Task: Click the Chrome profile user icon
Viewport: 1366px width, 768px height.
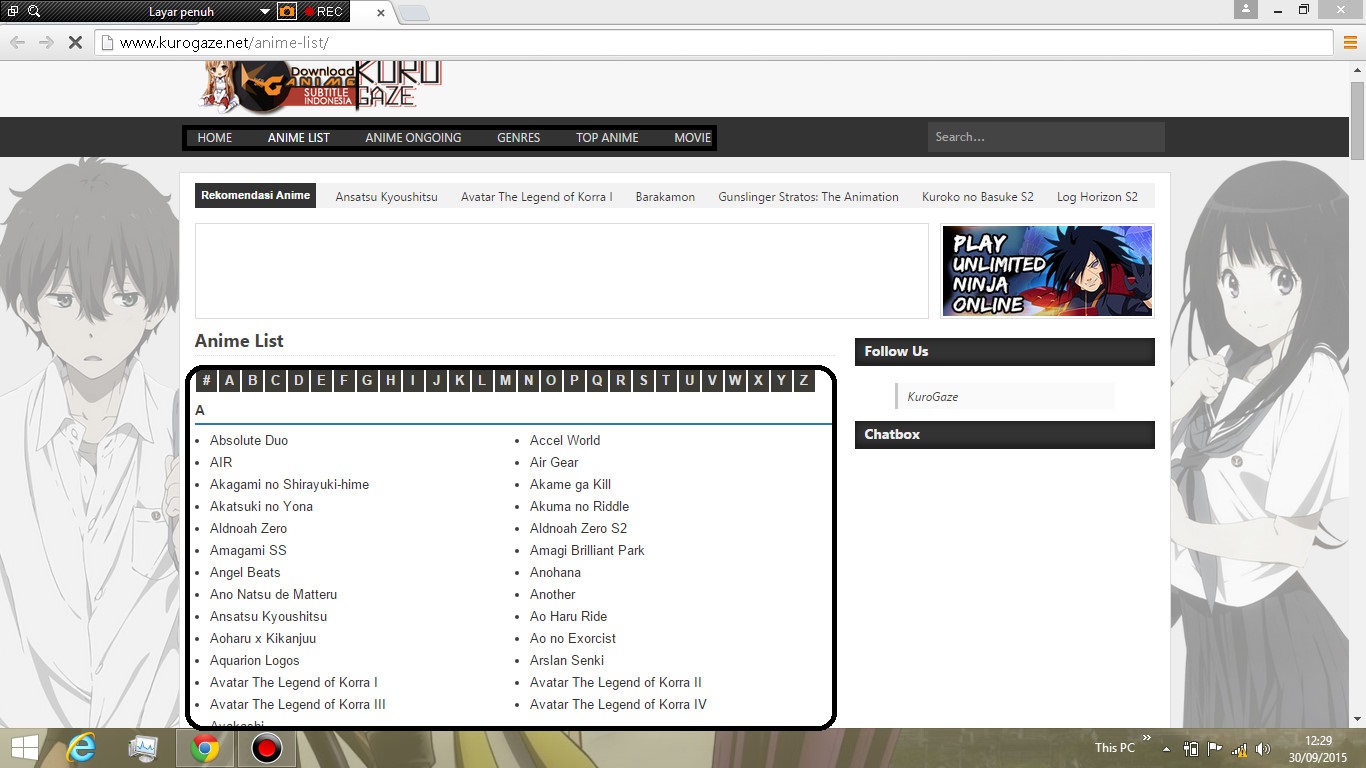Action: pyautogui.click(x=1245, y=9)
